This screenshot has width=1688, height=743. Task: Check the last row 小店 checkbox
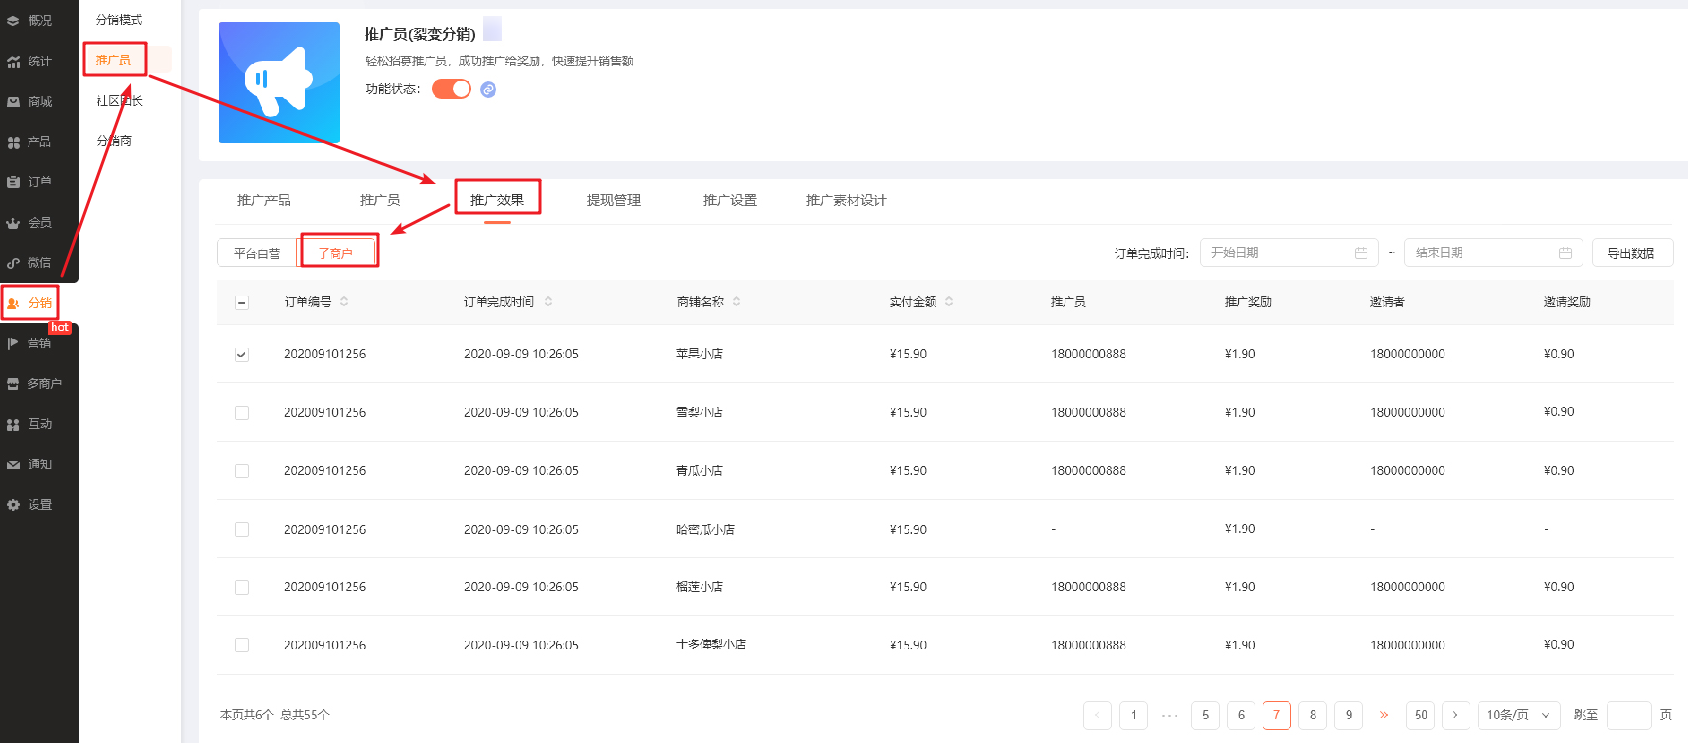pos(242,645)
